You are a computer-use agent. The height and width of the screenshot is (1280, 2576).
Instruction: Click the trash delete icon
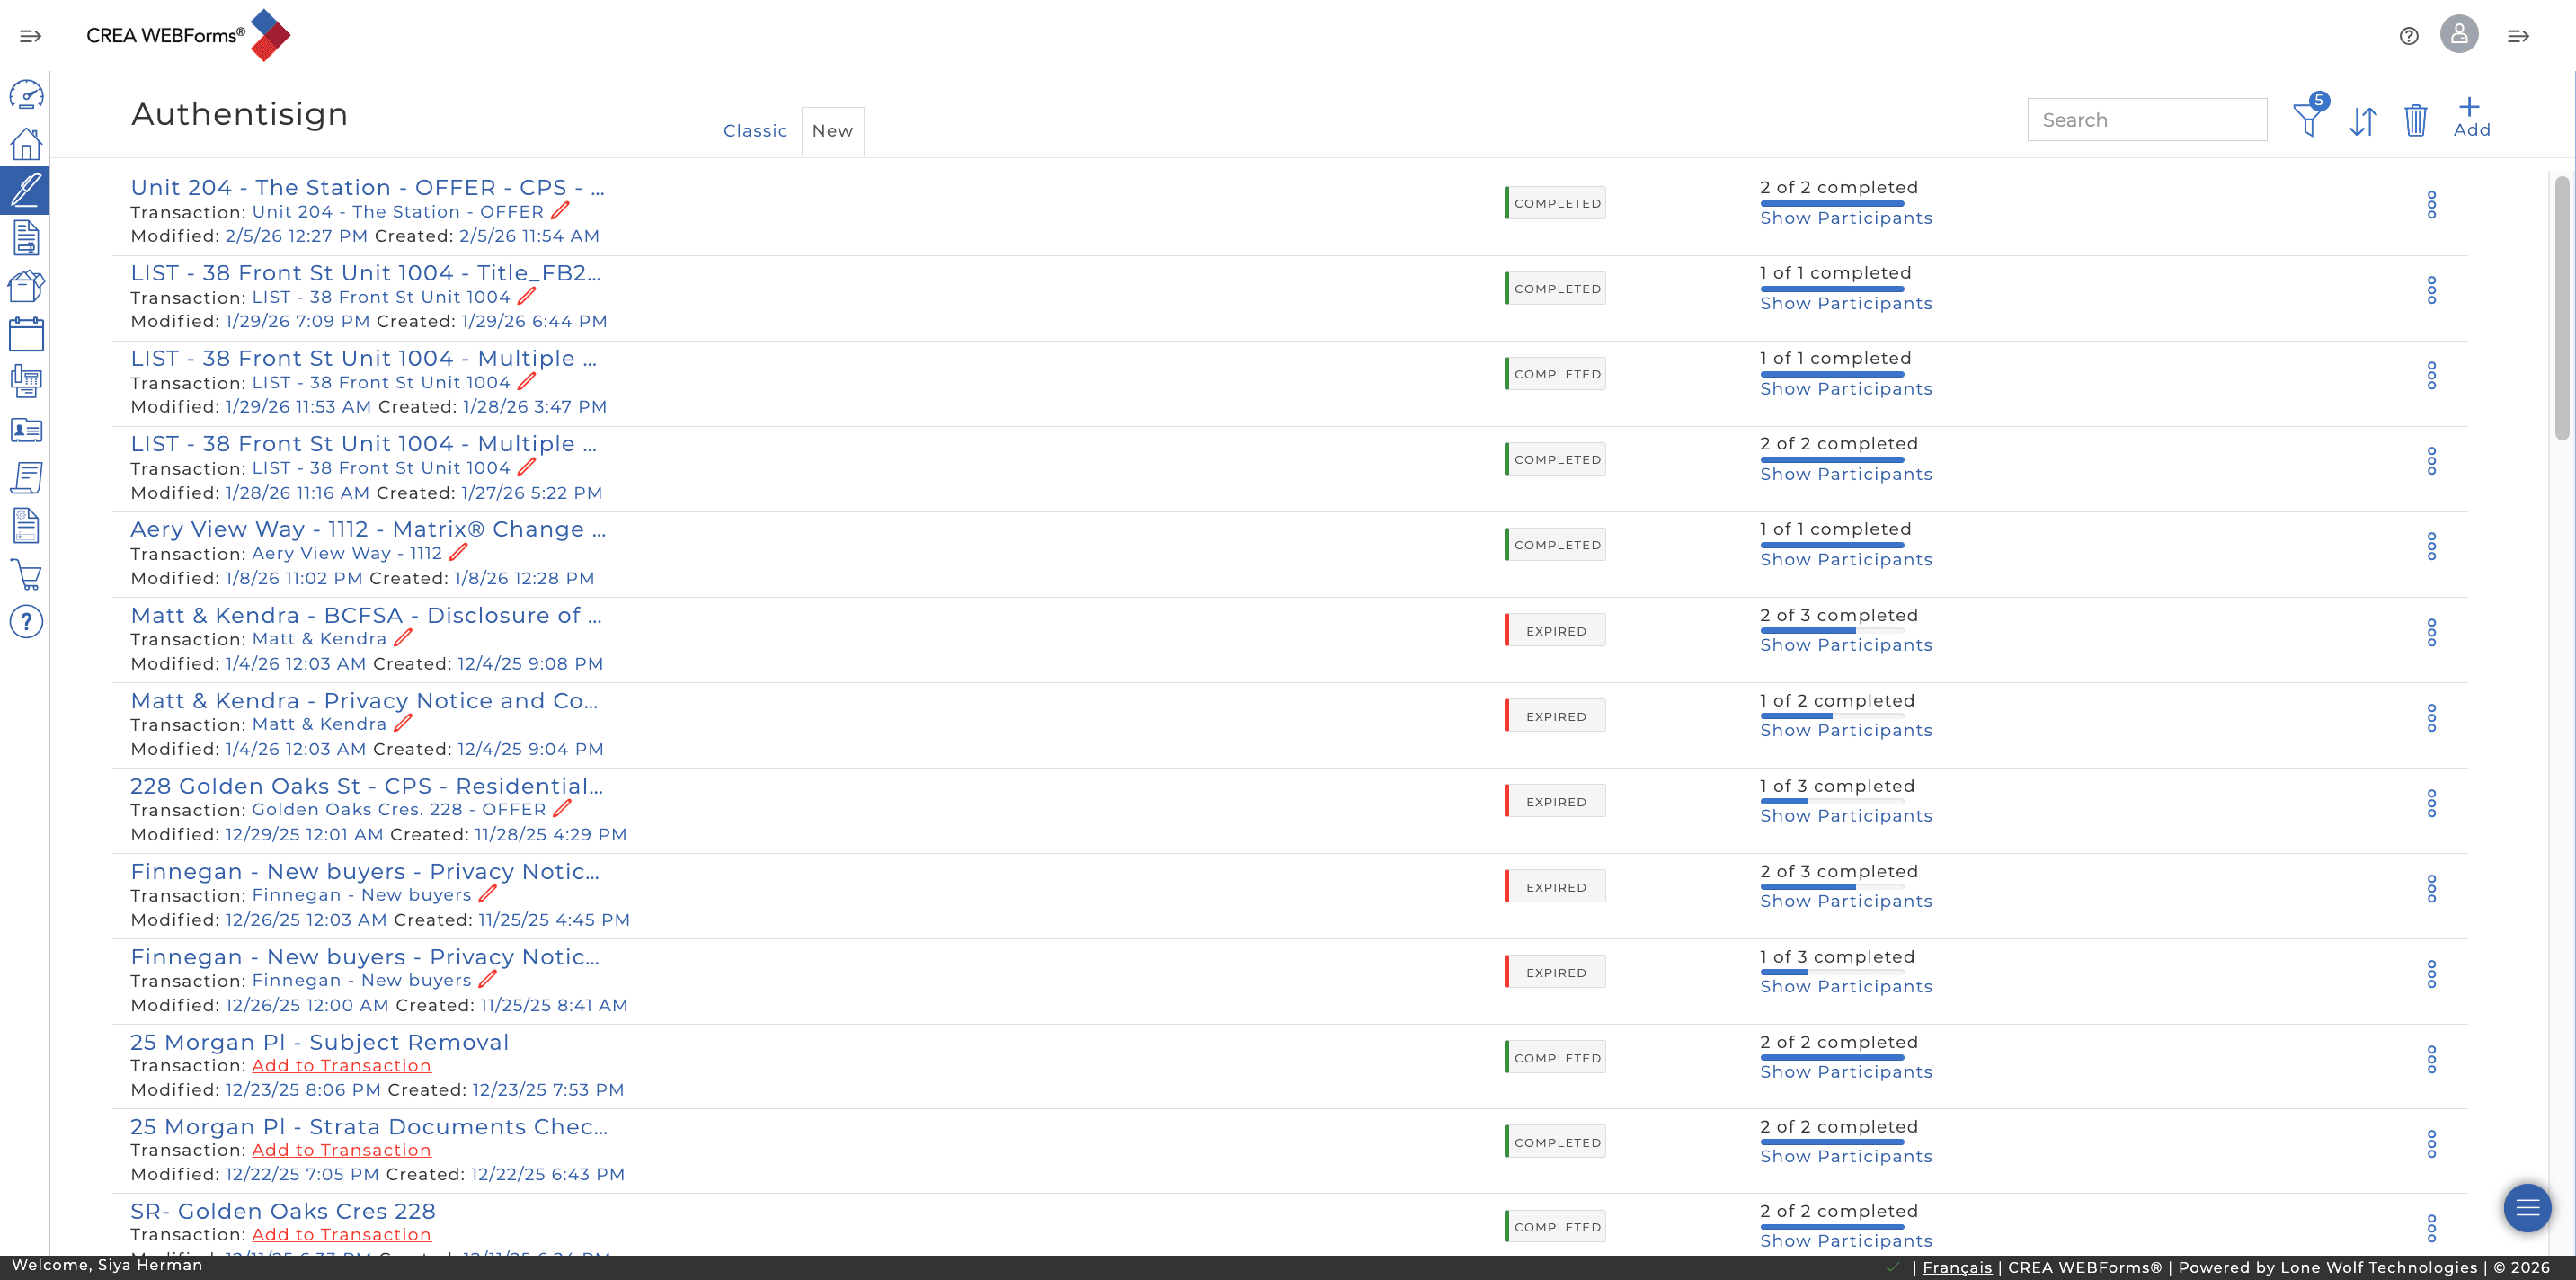click(2416, 121)
